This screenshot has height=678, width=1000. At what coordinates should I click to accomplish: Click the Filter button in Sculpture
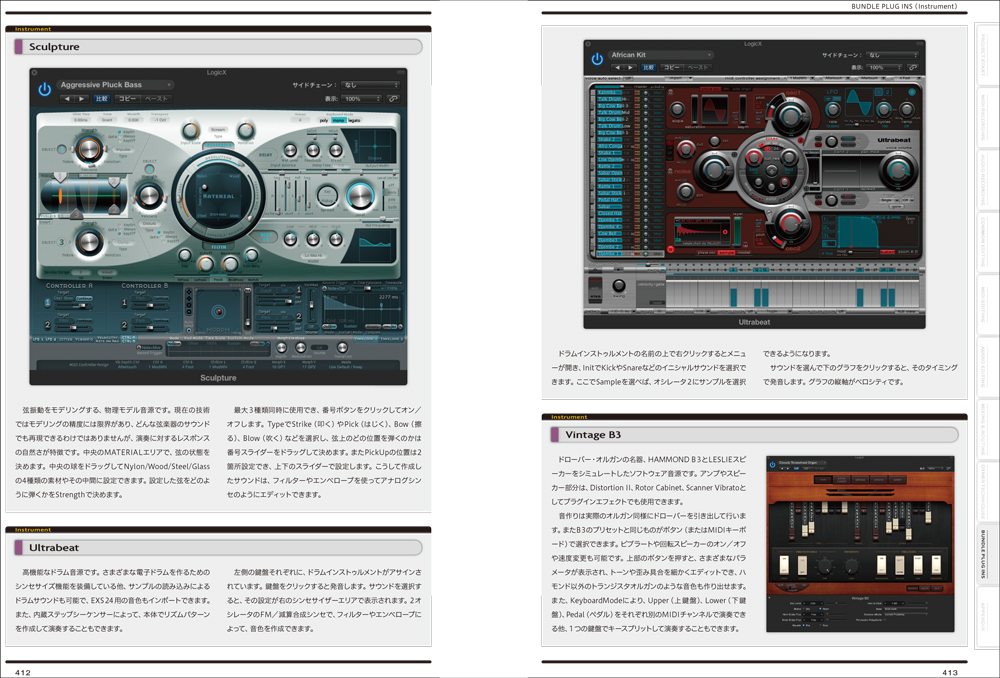(x=218, y=246)
